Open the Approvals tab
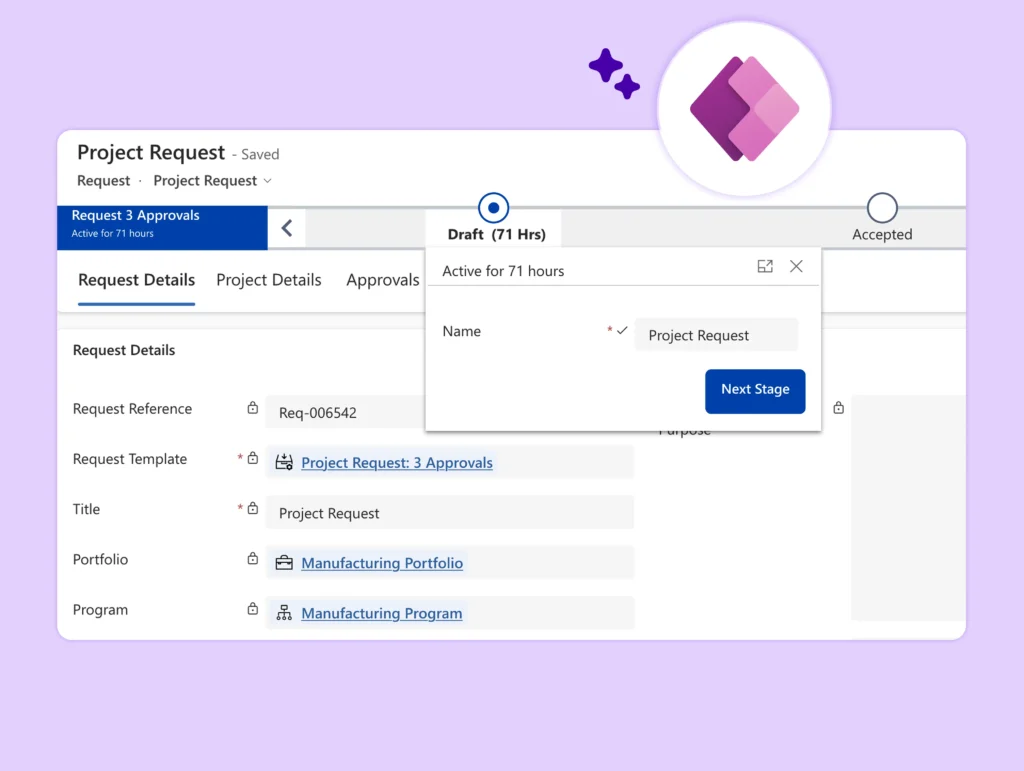The image size is (1024, 771). [383, 280]
